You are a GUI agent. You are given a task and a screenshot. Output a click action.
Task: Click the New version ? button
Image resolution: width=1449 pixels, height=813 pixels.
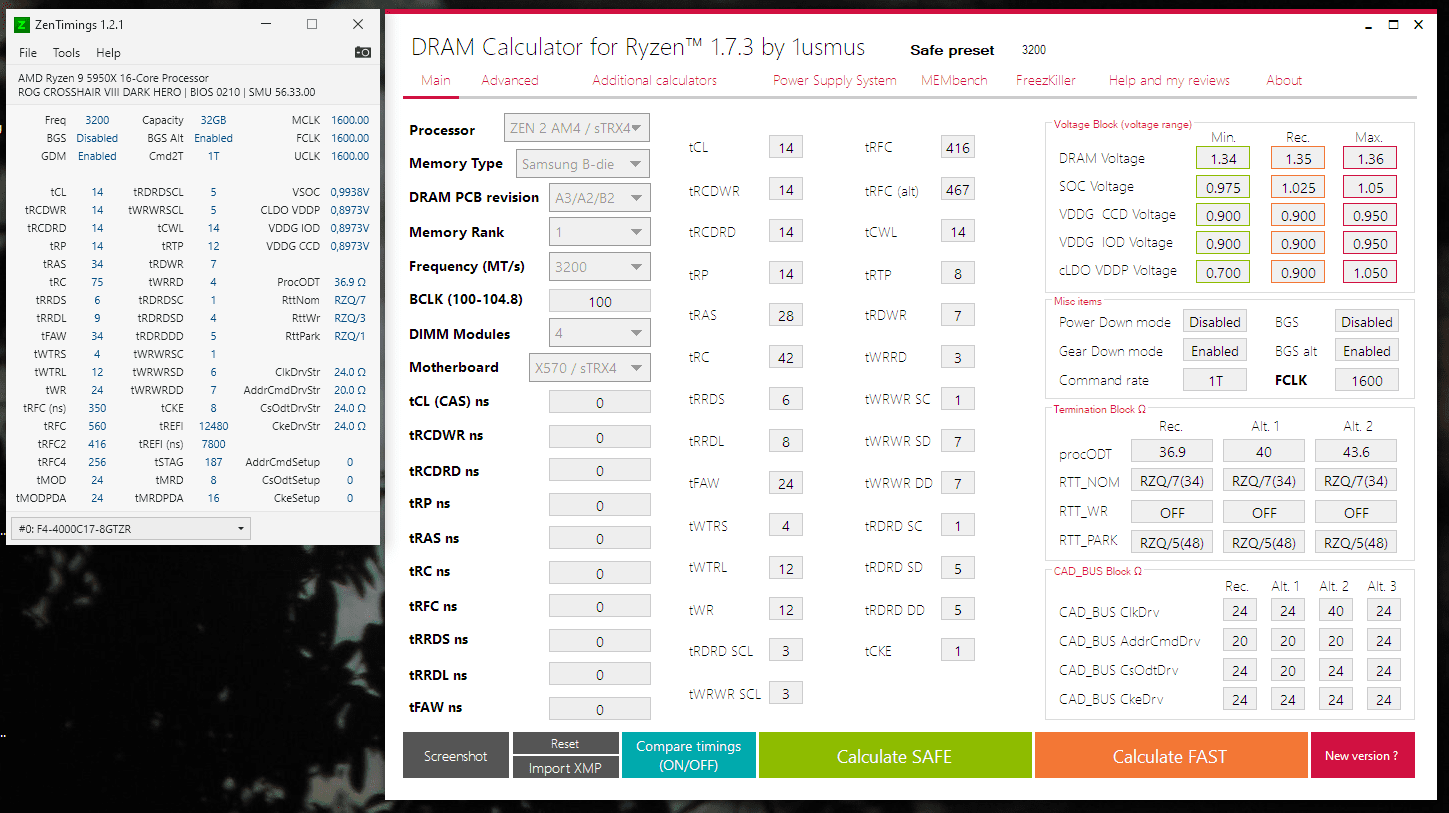(x=1362, y=755)
